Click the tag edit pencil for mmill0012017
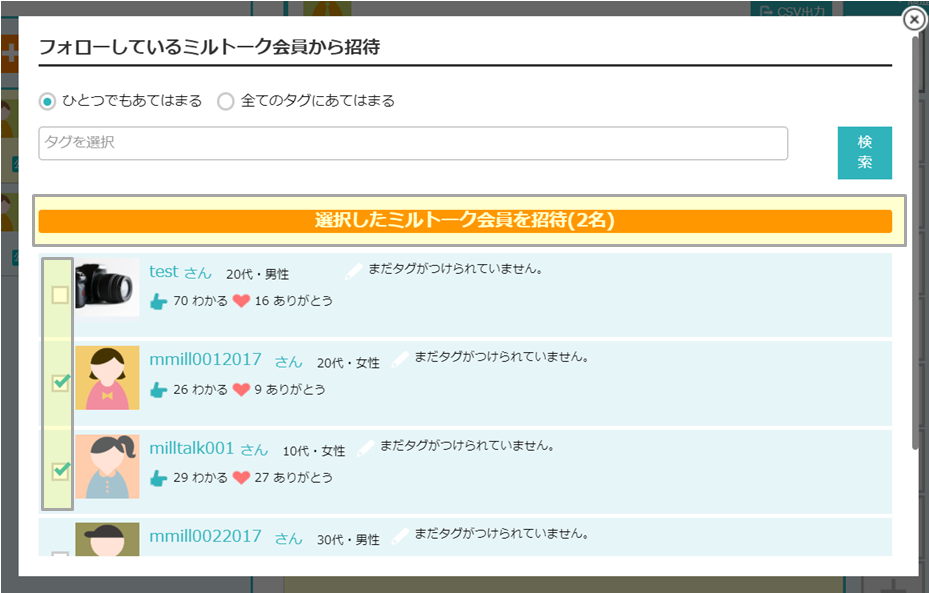Image resolution: width=929 pixels, height=593 pixels. coord(400,359)
